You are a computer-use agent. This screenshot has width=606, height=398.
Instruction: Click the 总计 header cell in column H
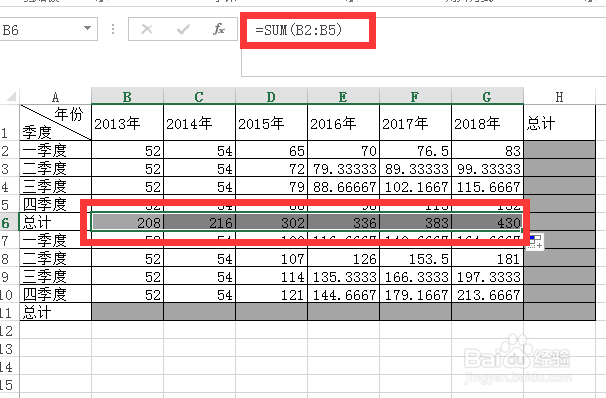point(559,122)
